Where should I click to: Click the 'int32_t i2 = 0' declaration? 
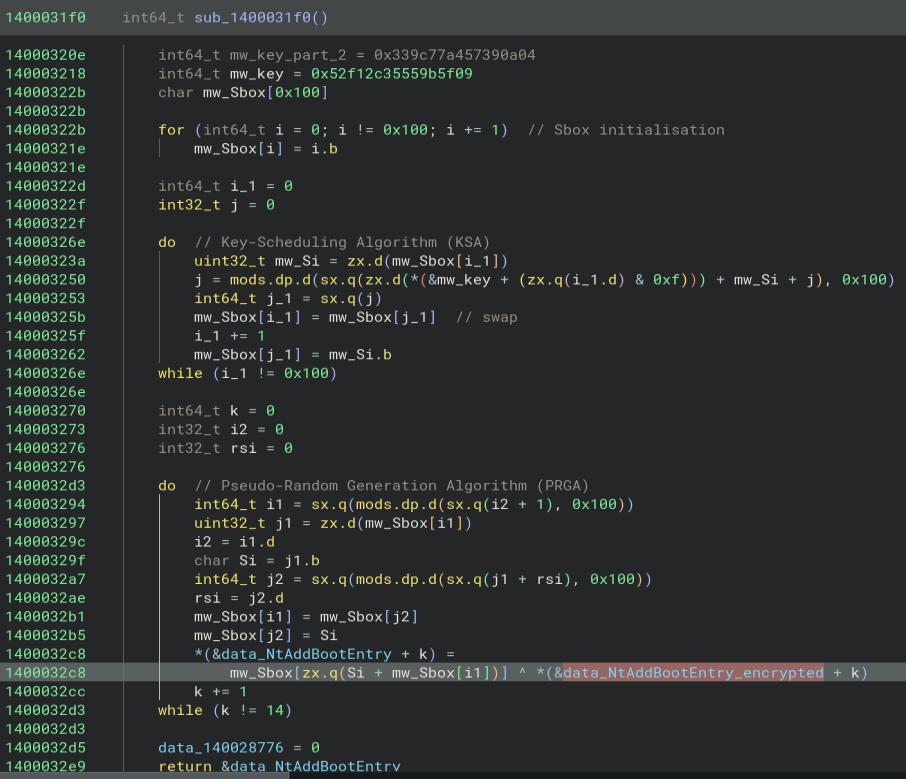[221, 429]
